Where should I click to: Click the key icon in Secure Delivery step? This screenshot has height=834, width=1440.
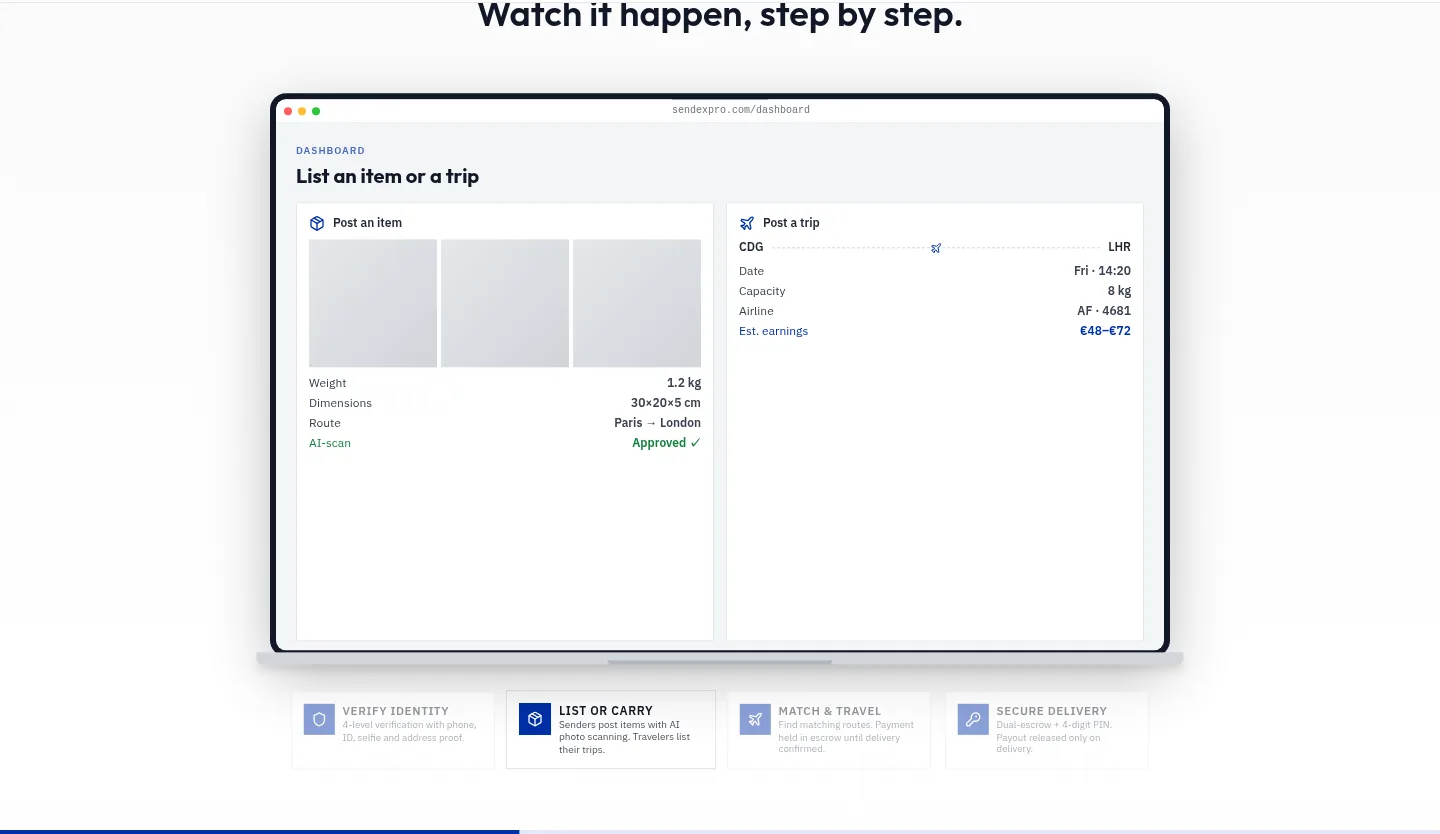tap(973, 719)
